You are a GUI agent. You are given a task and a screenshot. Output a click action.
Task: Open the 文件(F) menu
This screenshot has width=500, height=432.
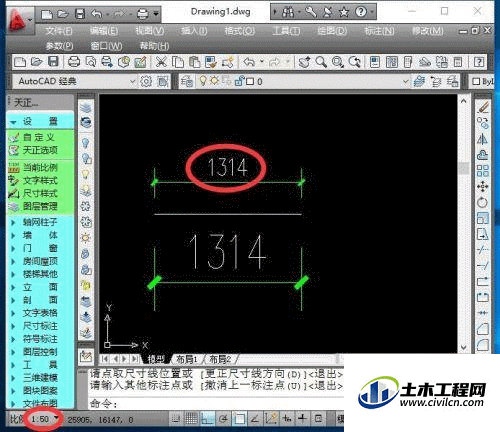tap(59, 31)
